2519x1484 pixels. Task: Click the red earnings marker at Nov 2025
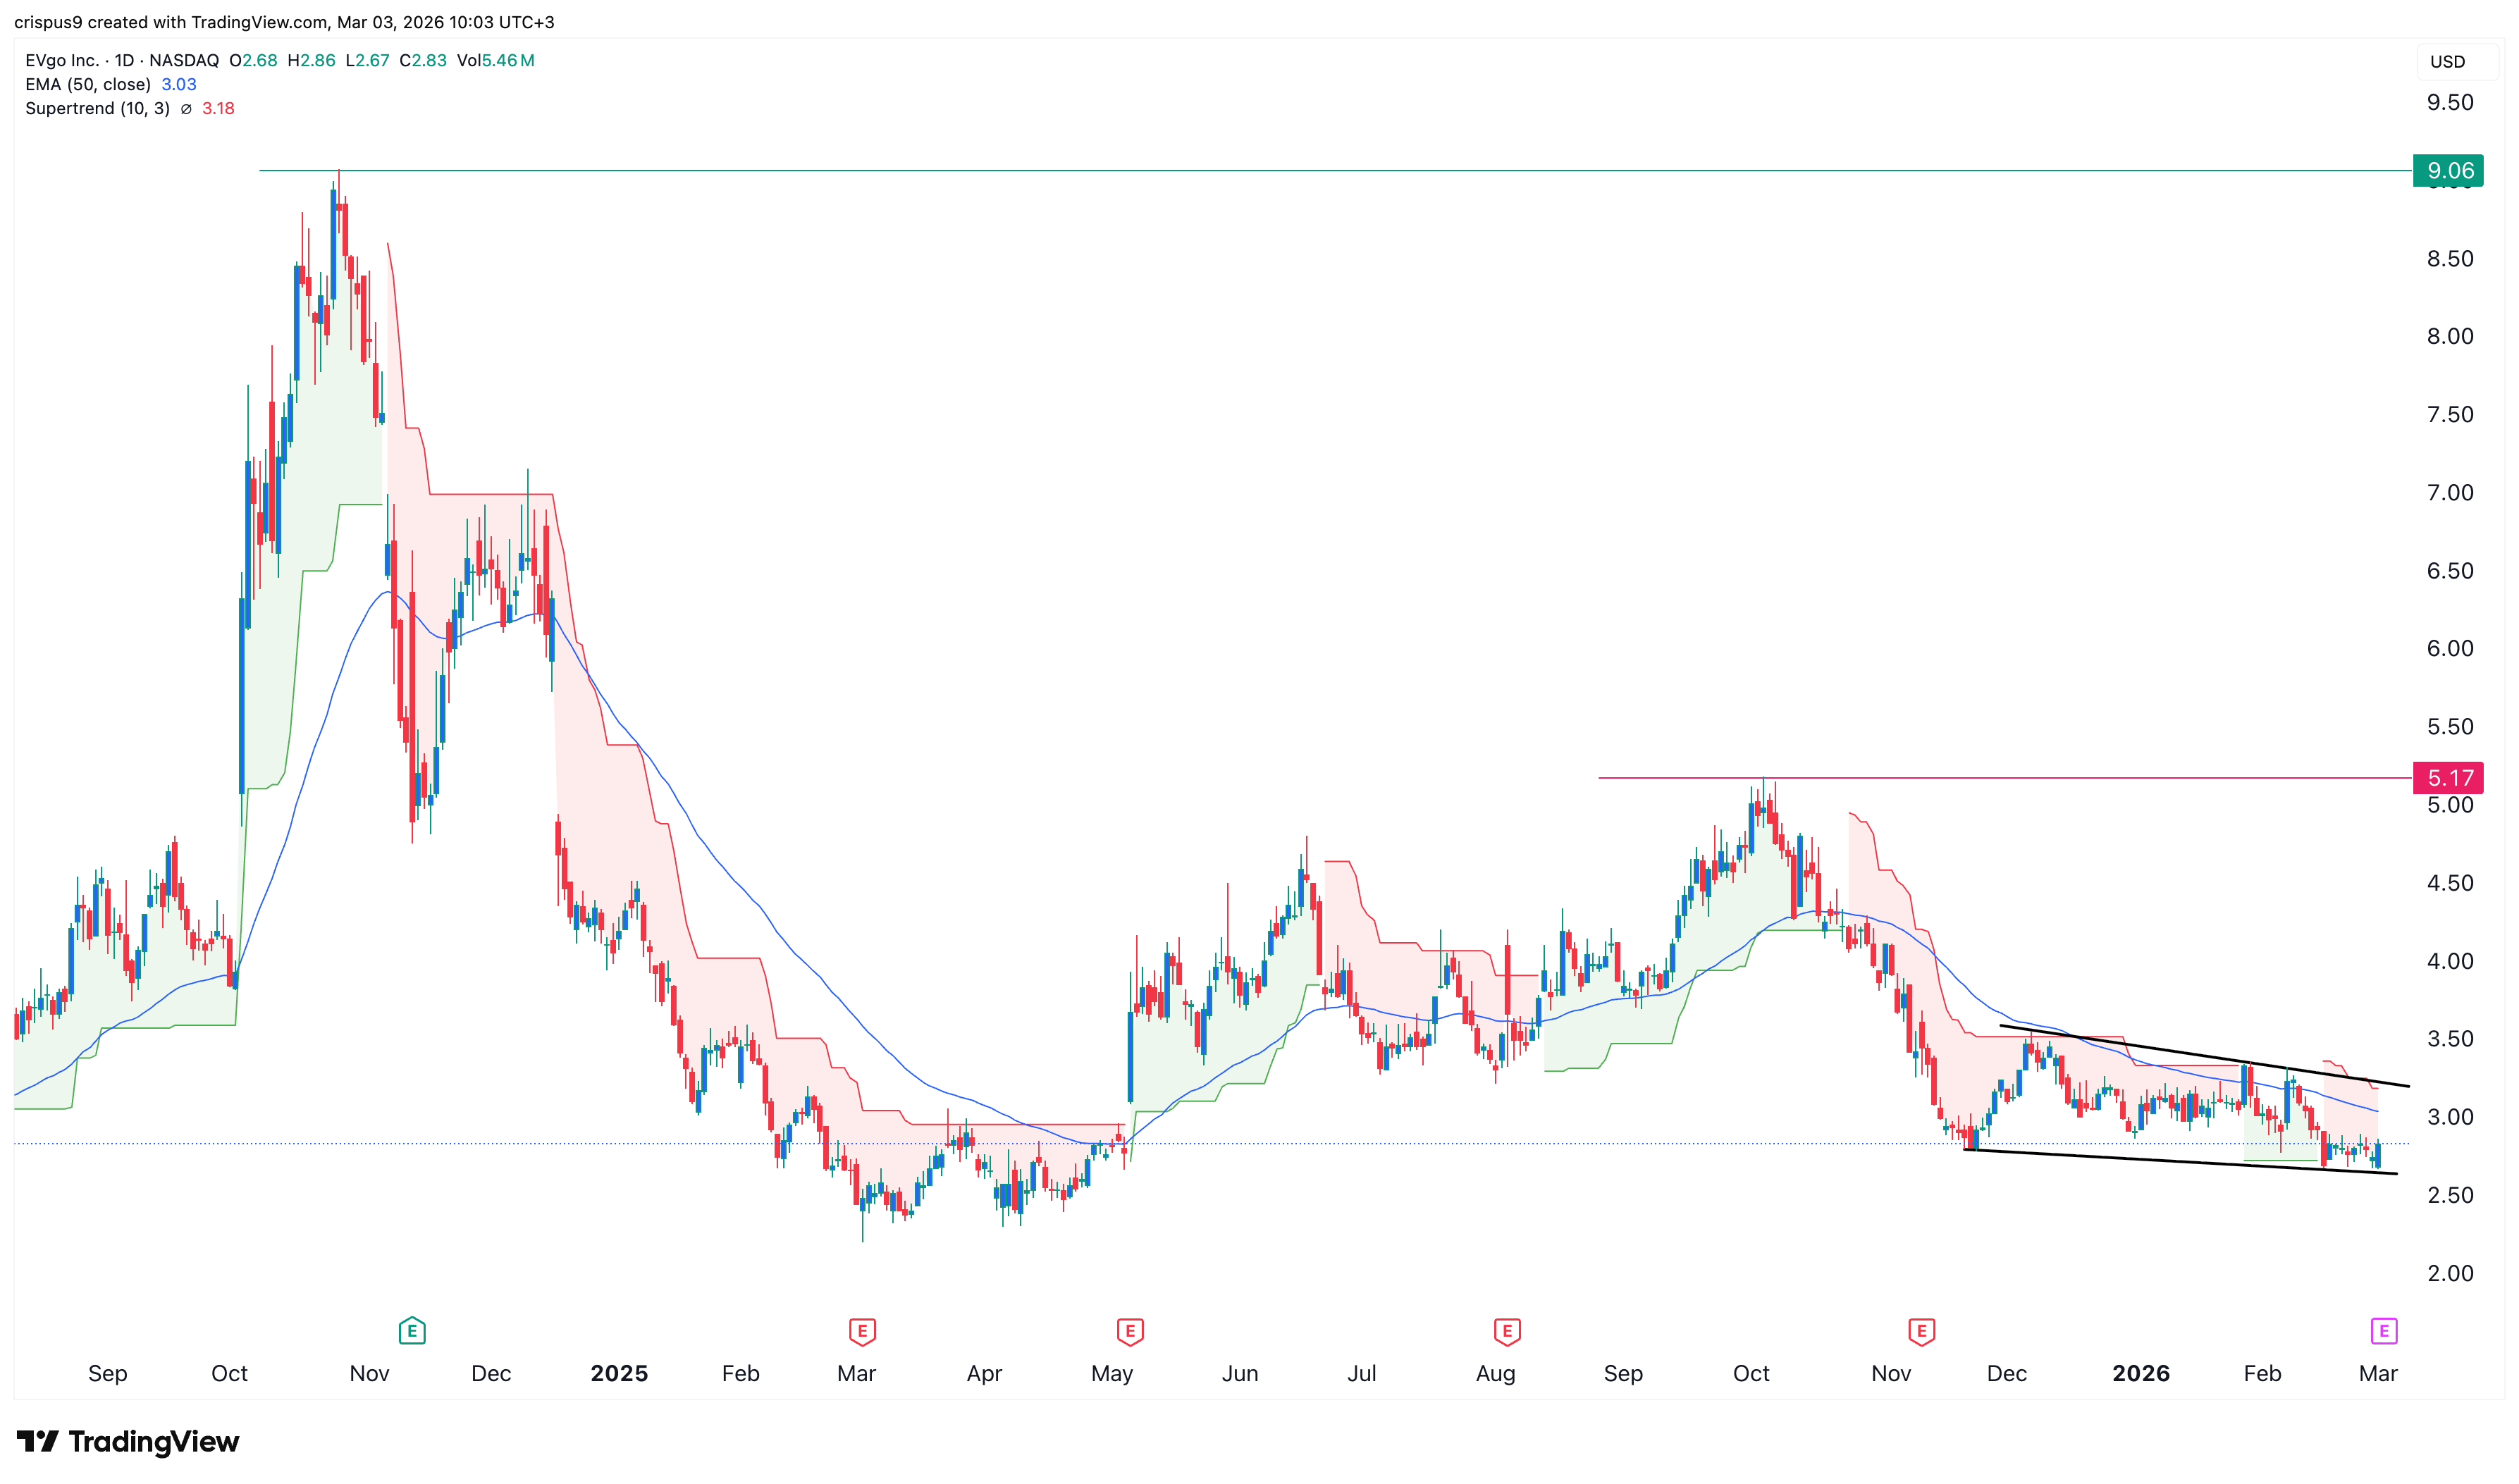tap(1921, 1331)
